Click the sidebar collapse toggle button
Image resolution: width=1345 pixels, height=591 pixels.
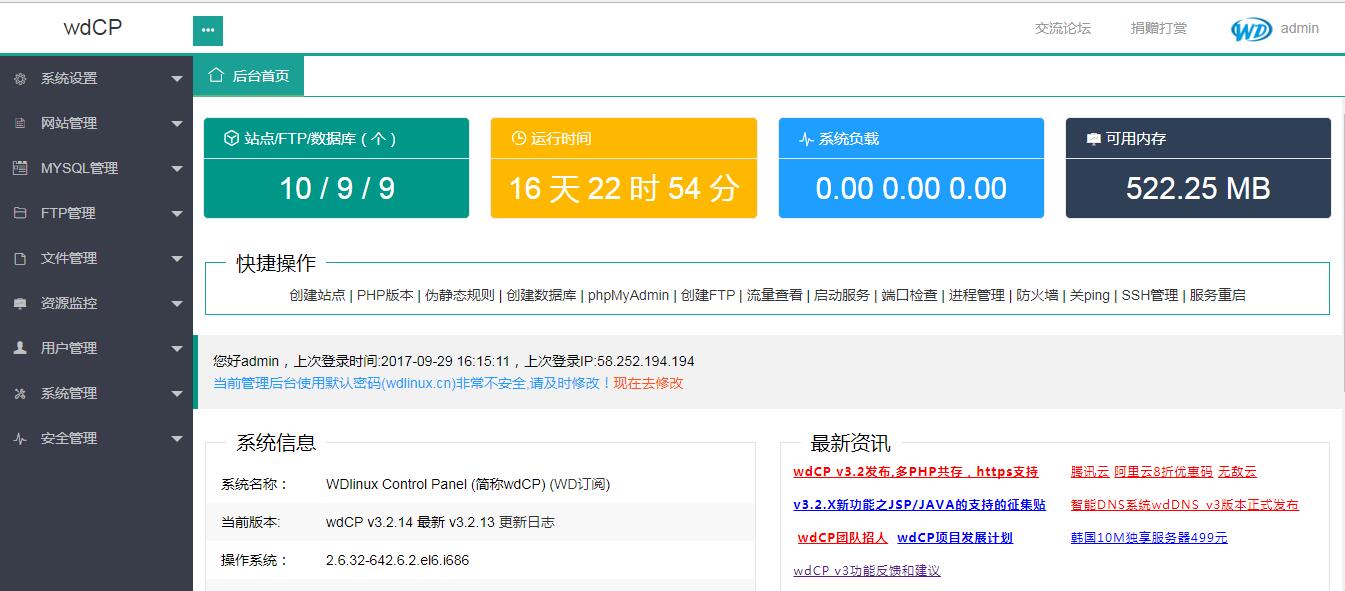(x=207, y=30)
